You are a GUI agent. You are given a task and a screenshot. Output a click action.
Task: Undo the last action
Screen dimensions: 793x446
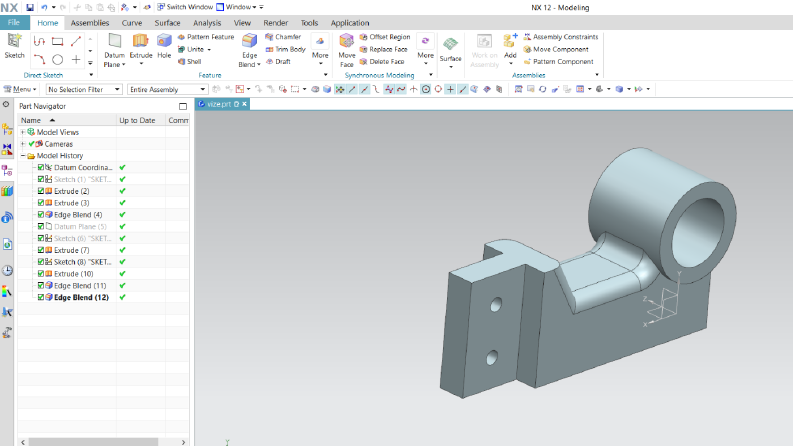pos(45,7)
